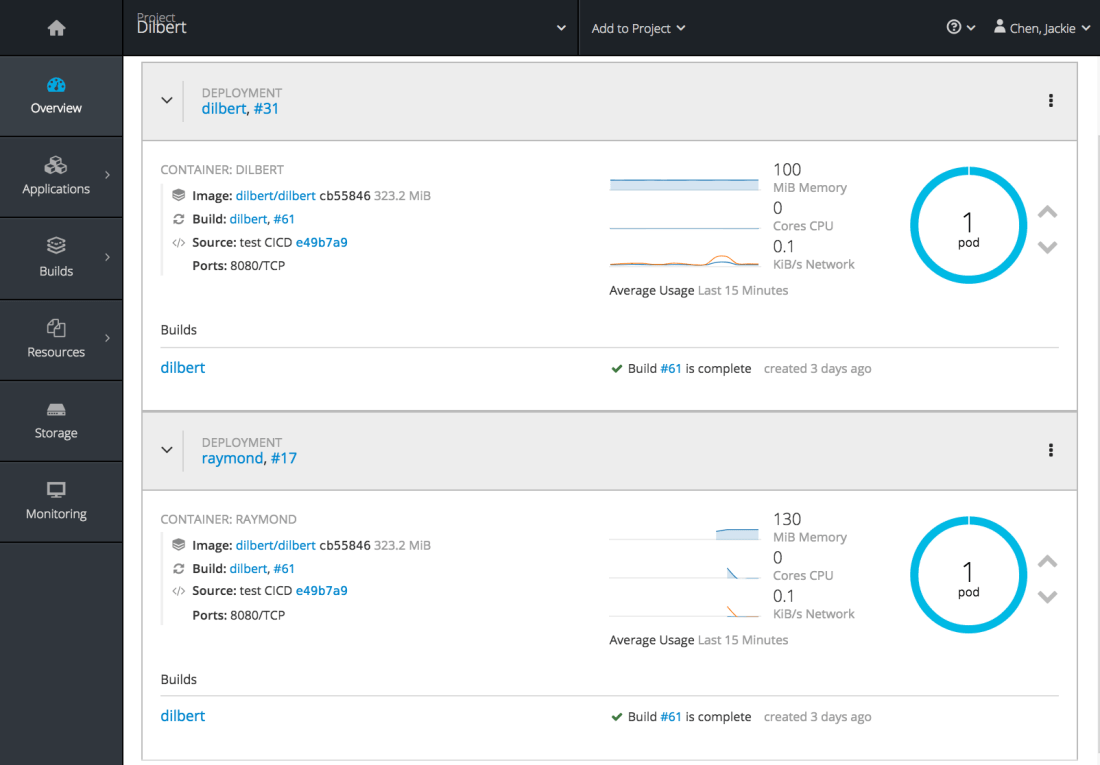
Task: Expand the Resources sidebar menu
Action: pyautogui.click(x=56, y=338)
